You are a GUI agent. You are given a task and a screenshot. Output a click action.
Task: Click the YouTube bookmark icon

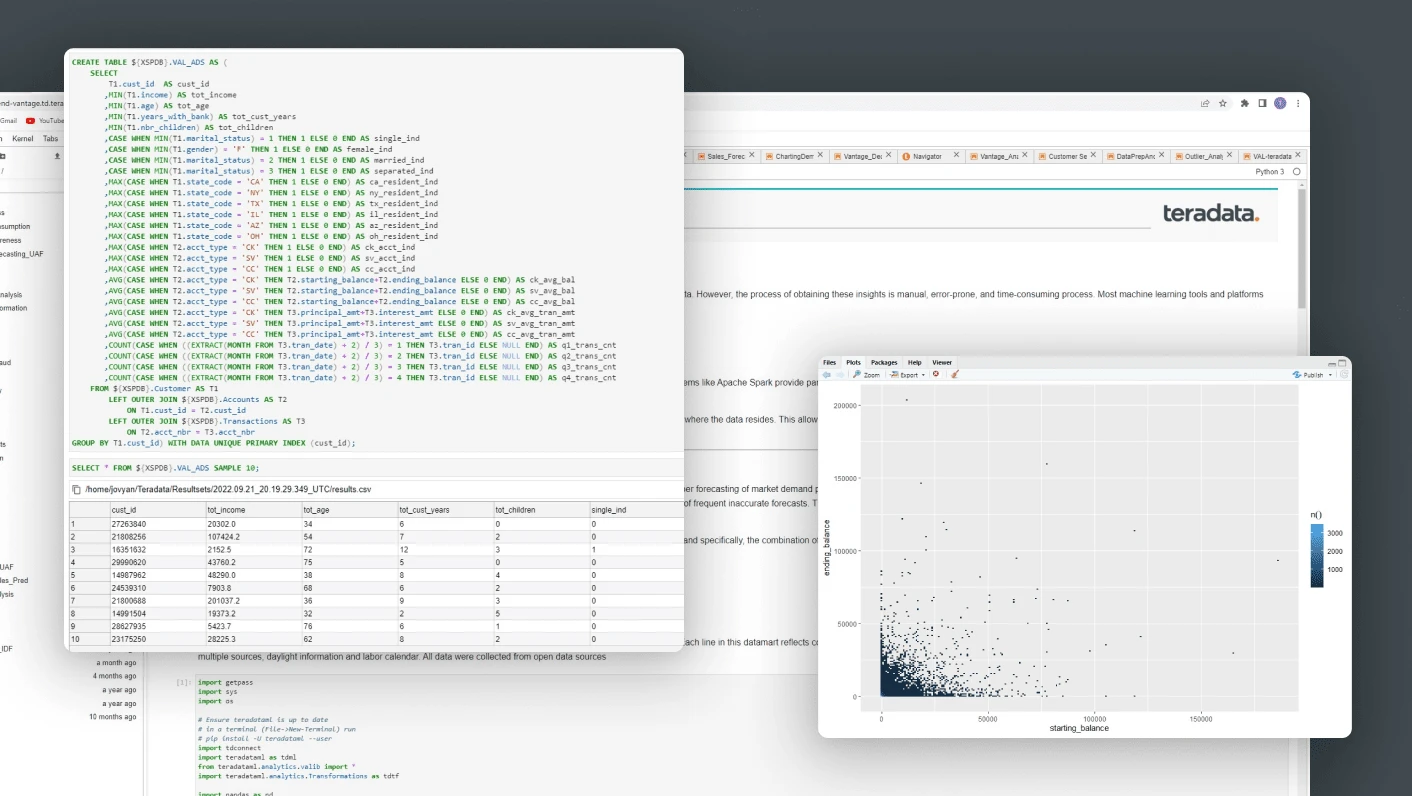(x=31, y=120)
